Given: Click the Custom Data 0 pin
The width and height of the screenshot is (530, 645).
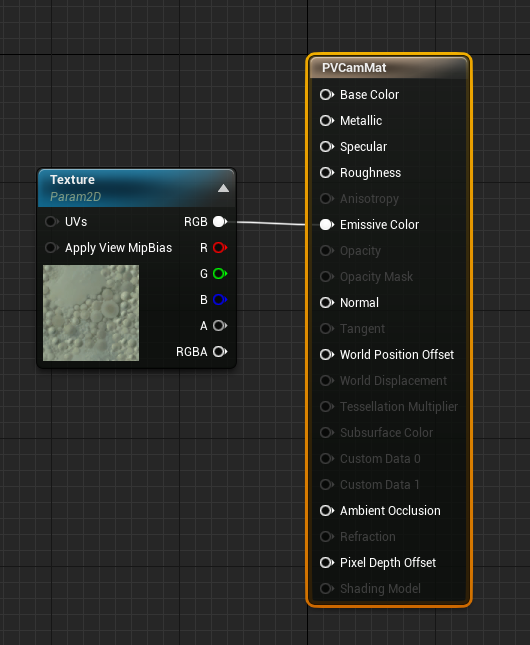Looking at the screenshot, I should pos(327,459).
